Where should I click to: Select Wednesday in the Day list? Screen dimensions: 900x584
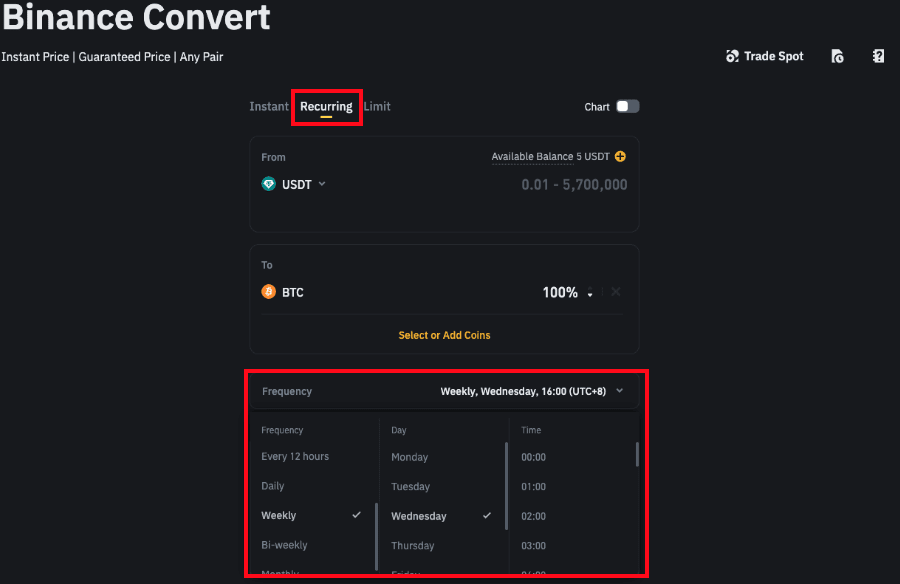coord(419,517)
